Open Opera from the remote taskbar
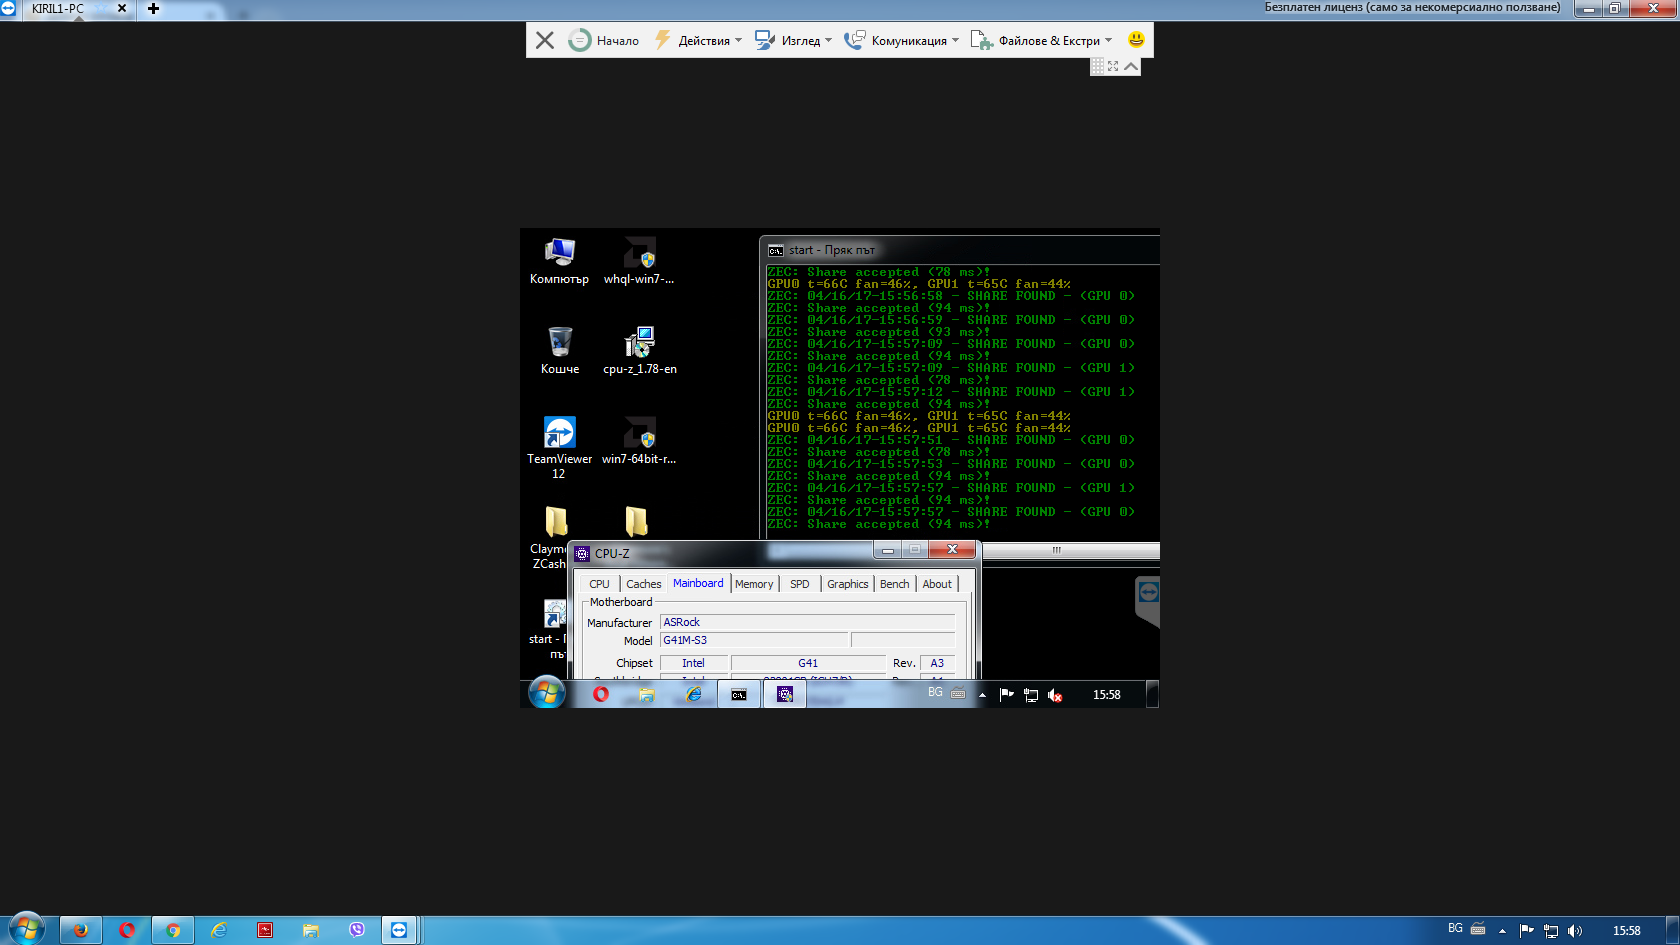 (x=600, y=694)
